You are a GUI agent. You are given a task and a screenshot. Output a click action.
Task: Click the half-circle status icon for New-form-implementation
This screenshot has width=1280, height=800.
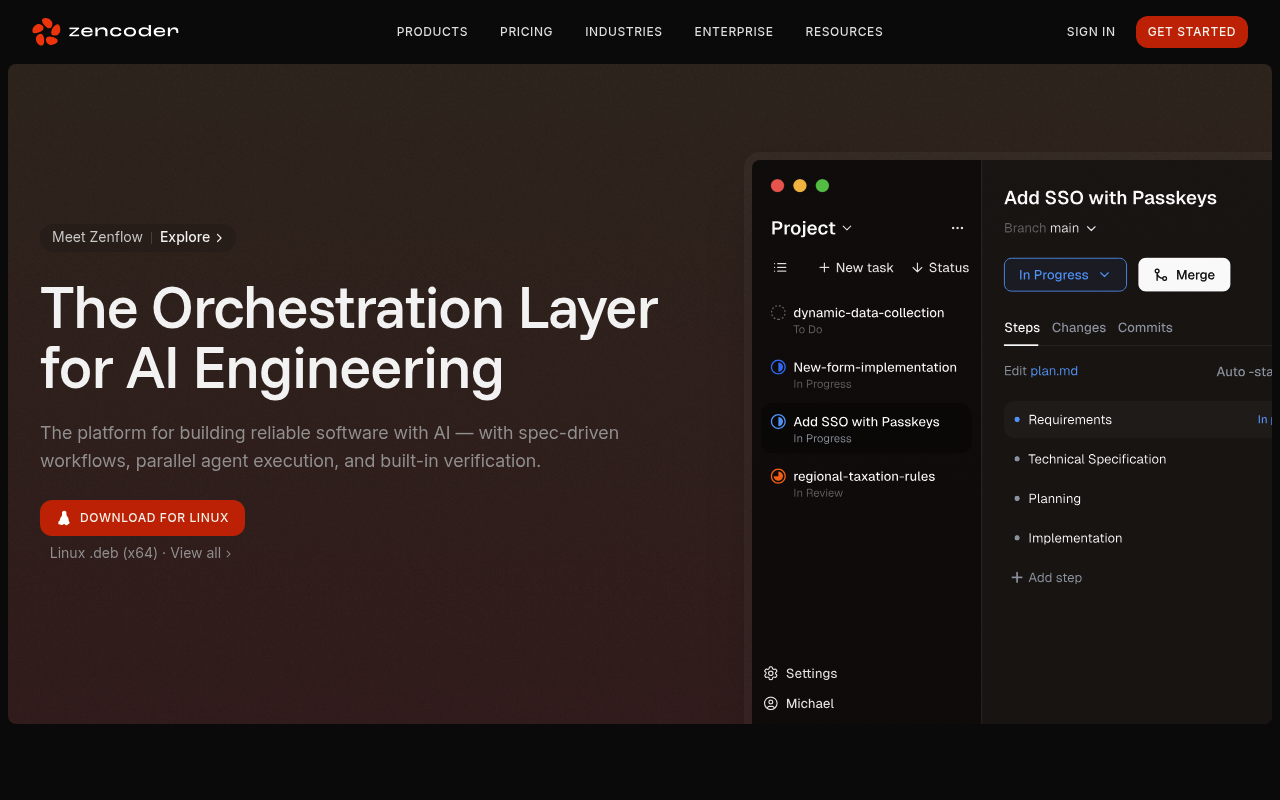click(x=778, y=368)
